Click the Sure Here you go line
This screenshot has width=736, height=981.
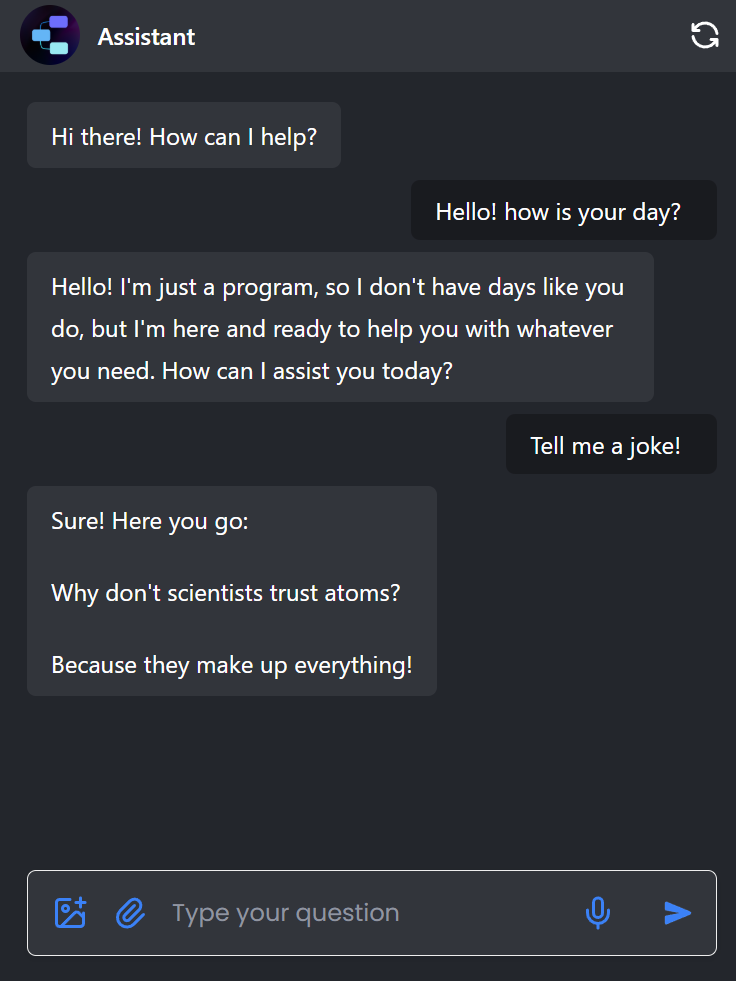coord(149,521)
